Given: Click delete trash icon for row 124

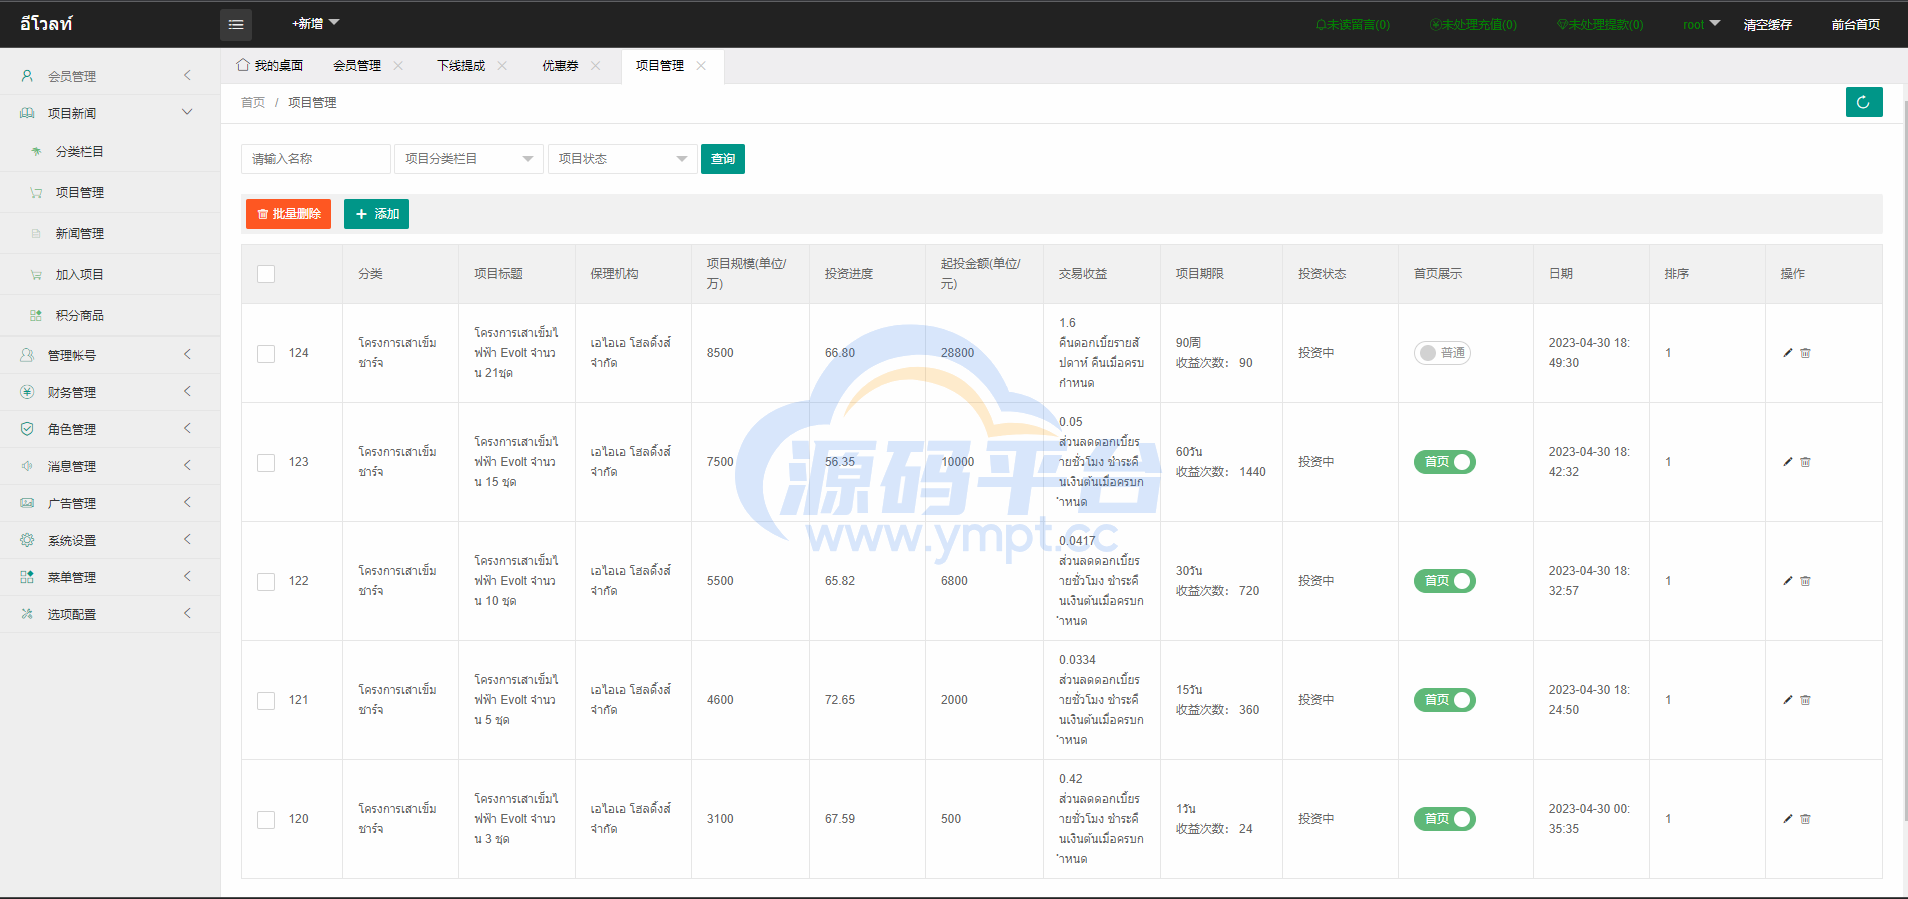Looking at the screenshot, I should coord(1805,353).
